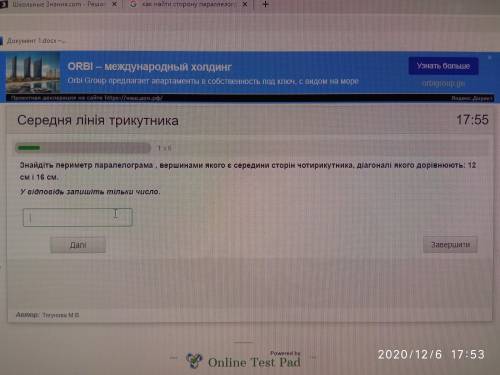
Task: Click the answer input field
Action: coord(78,217)
